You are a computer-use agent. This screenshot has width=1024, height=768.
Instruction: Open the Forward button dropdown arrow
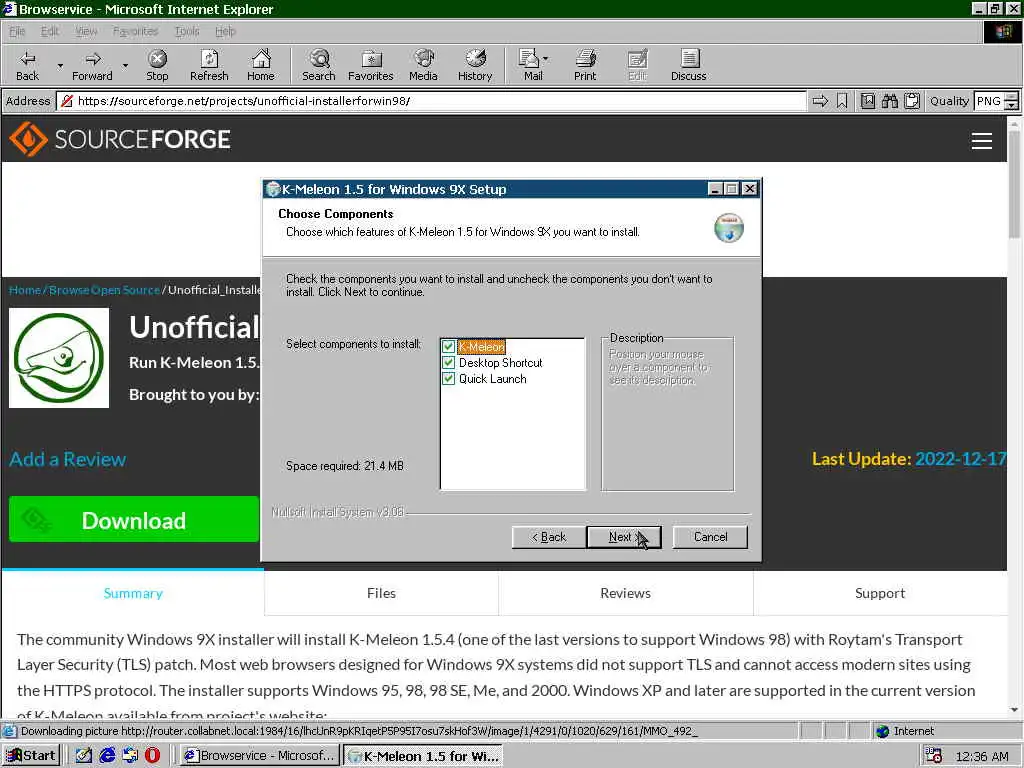coord(125,65)
